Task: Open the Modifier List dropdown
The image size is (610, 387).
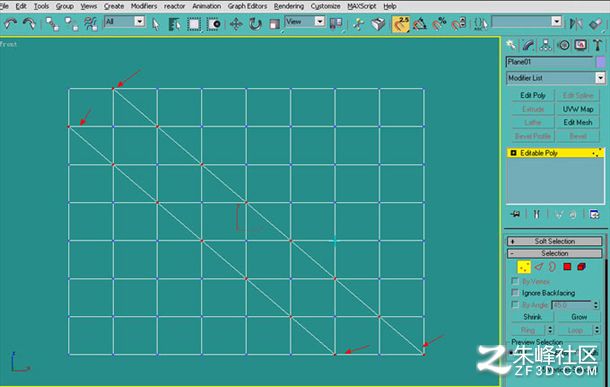Action: click(x=555, y=78)
